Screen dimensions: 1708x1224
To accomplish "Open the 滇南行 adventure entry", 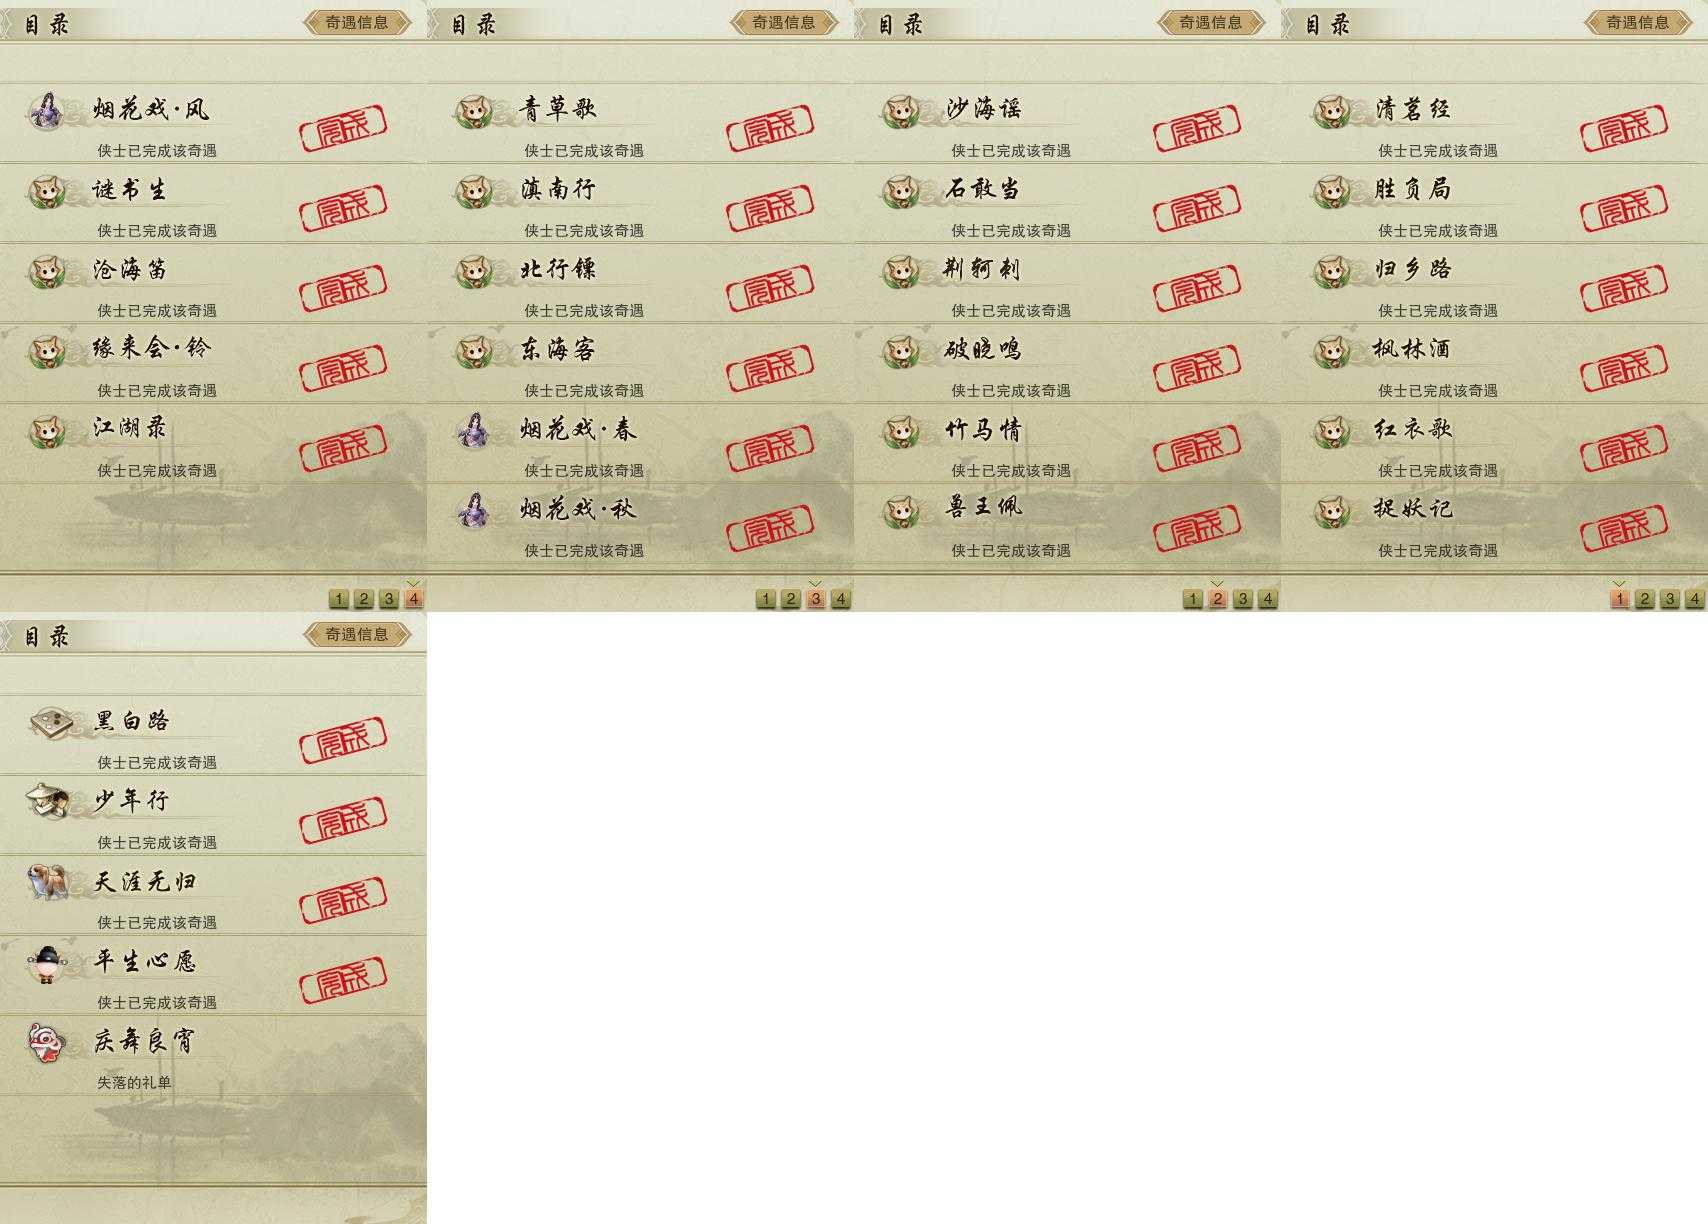I will coord(640,203).
